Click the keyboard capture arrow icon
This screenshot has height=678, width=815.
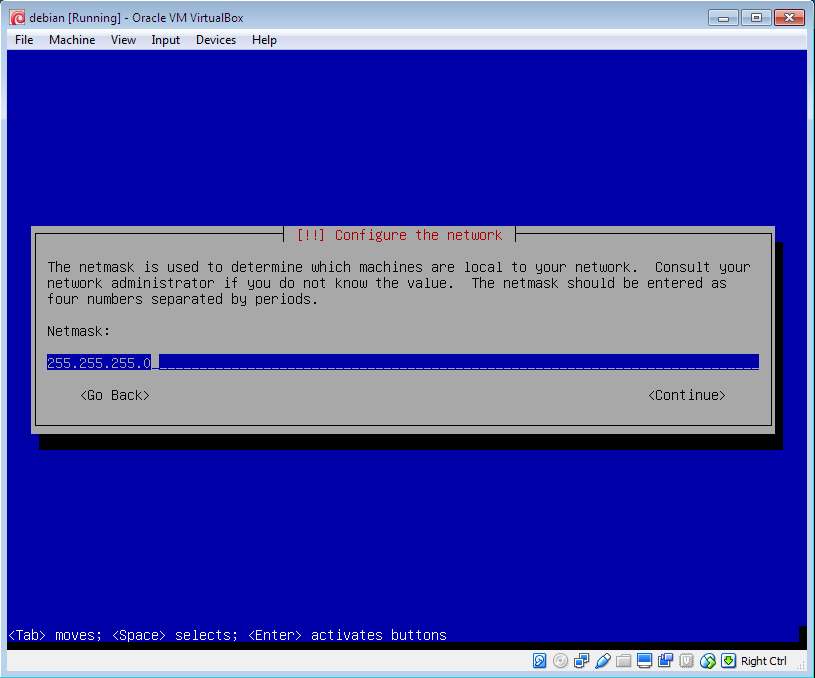coord(729,661)
